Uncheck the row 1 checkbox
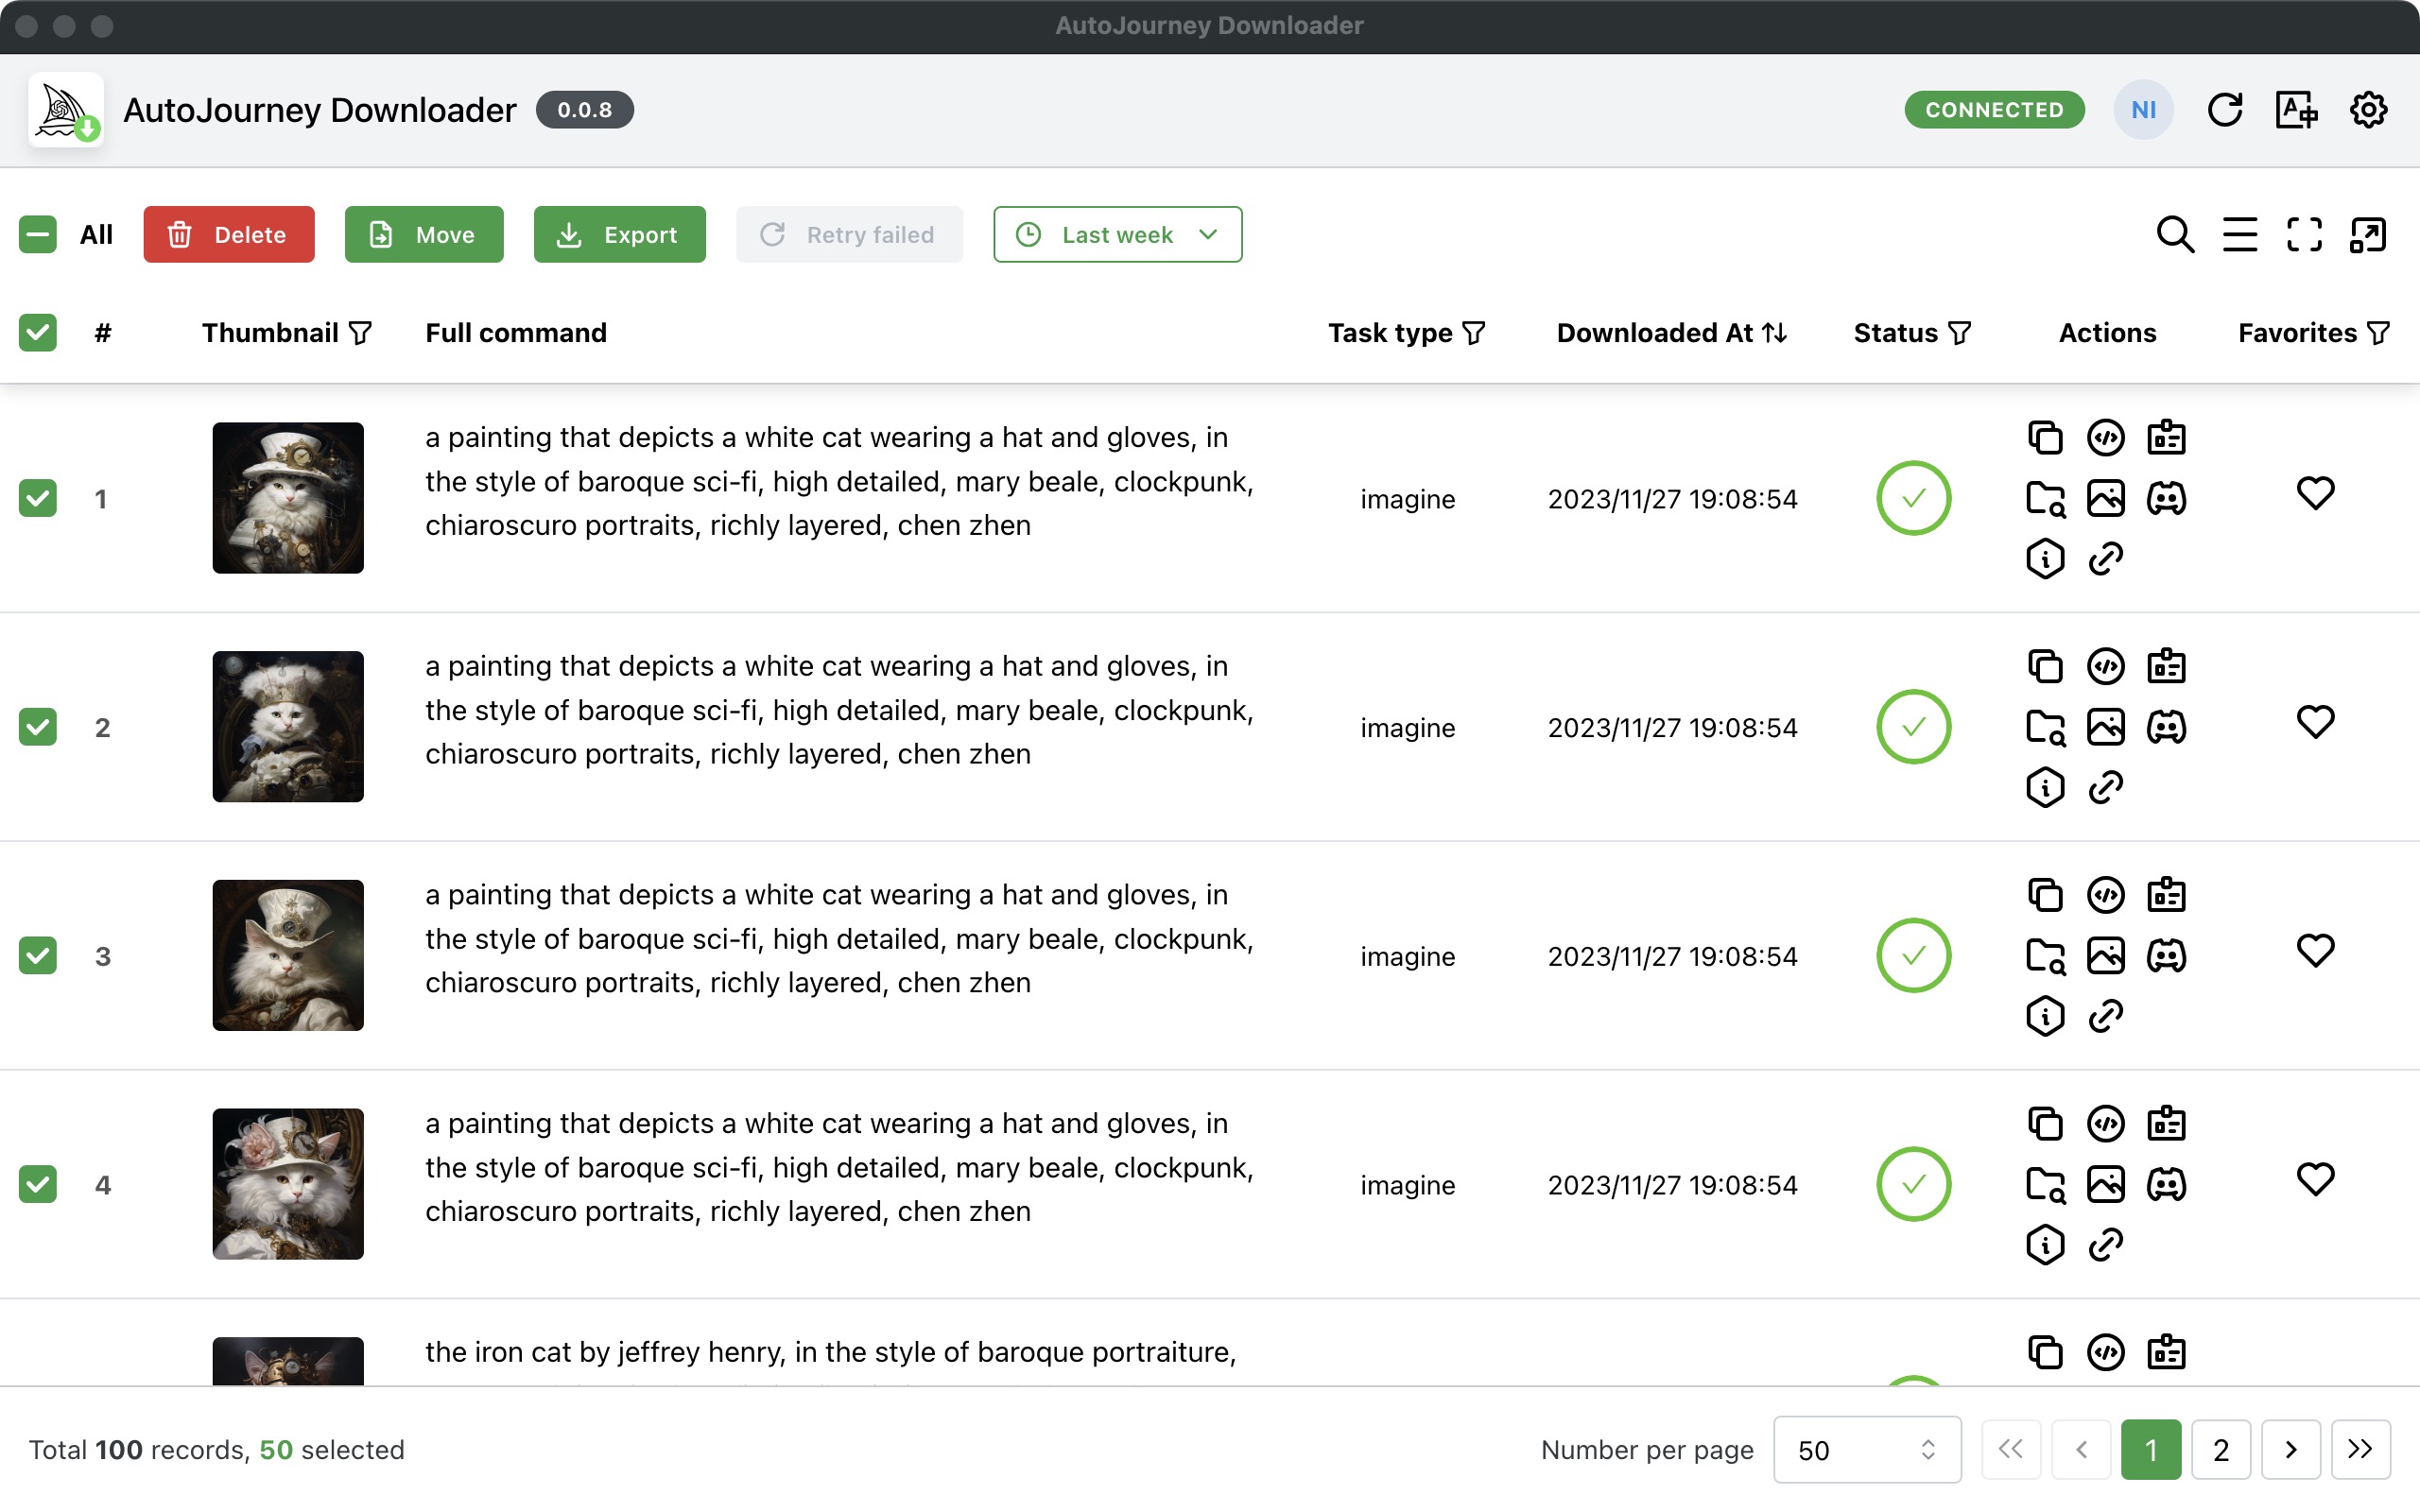The image size is (2420, 1512). click(38, 498)
